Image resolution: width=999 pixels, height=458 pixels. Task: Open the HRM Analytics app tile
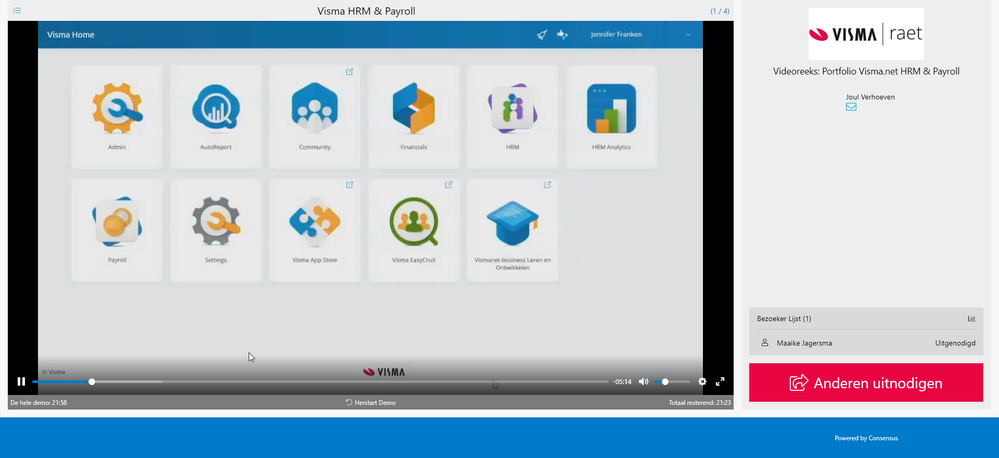pos(612,117)
